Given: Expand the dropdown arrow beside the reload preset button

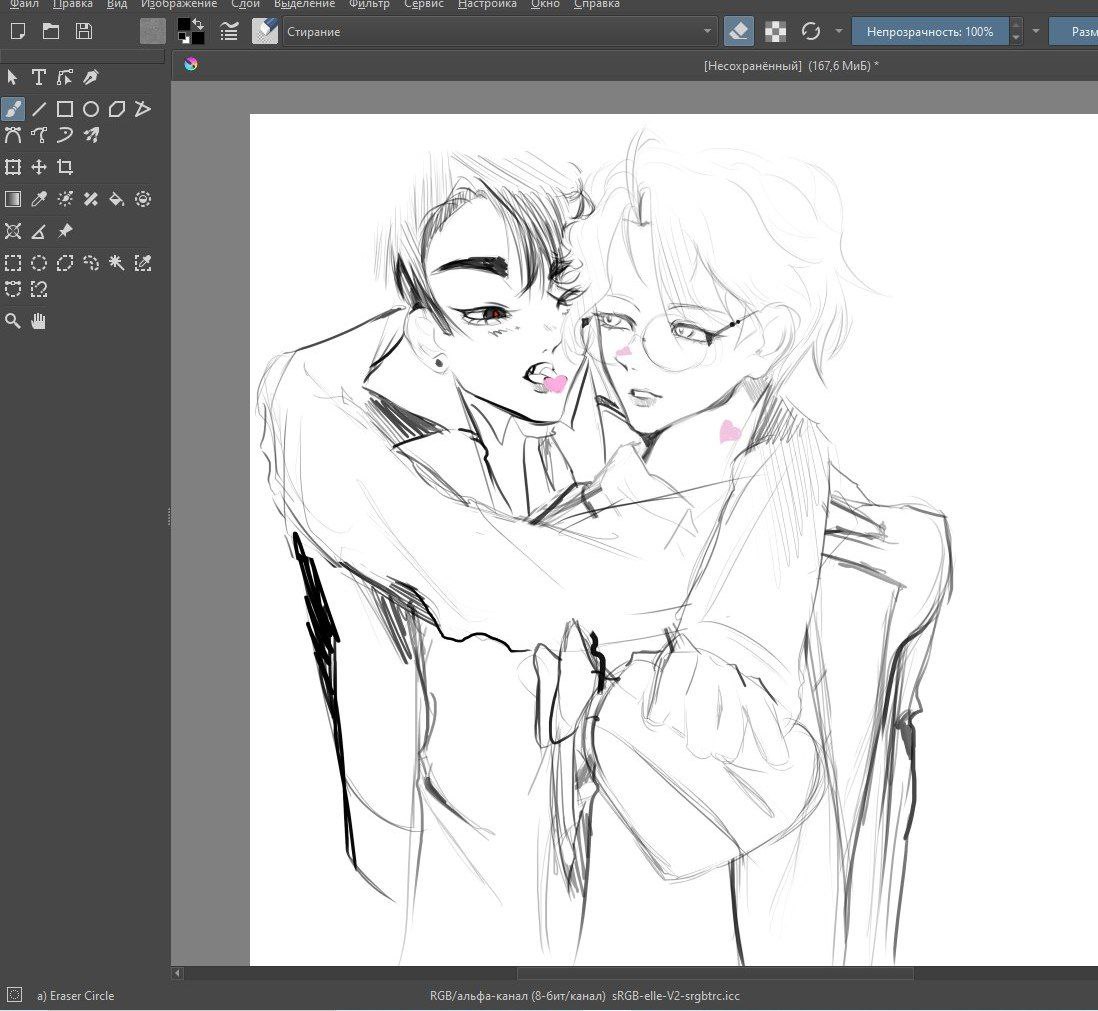Looking at the screenshot, I should click(839, 31).
